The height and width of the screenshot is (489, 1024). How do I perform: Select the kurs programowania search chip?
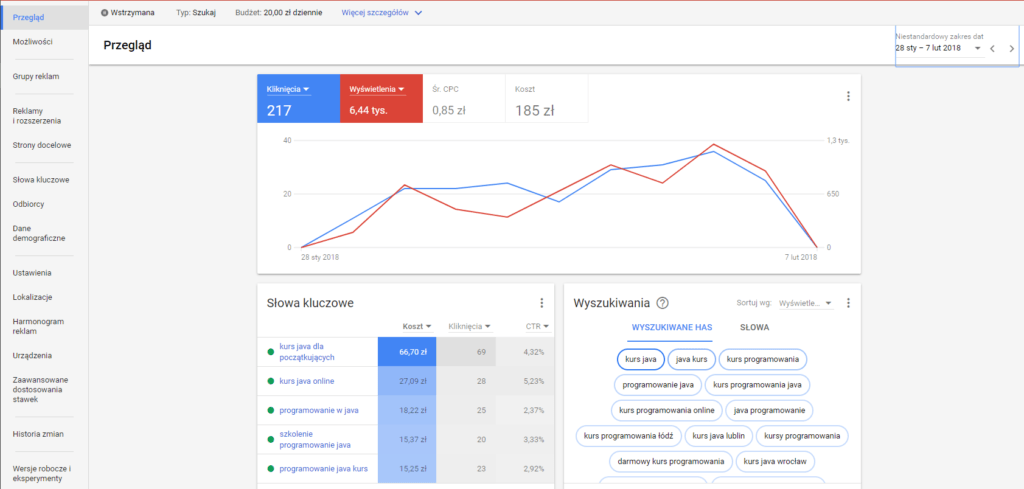pos(763,359)
